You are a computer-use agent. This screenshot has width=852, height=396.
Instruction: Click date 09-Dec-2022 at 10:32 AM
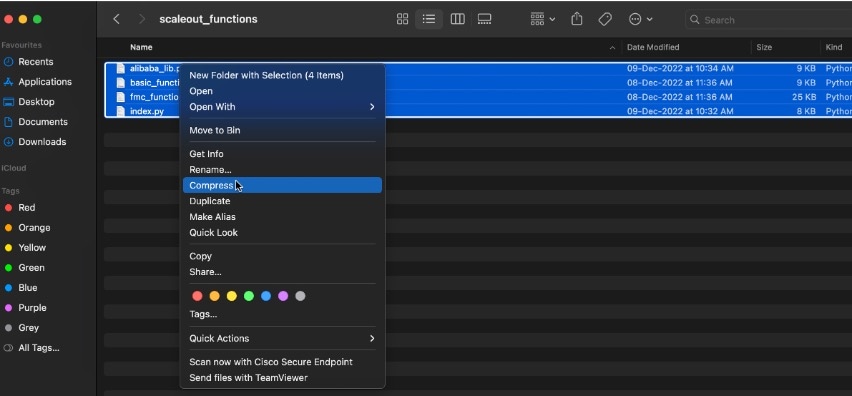[680, 111]
